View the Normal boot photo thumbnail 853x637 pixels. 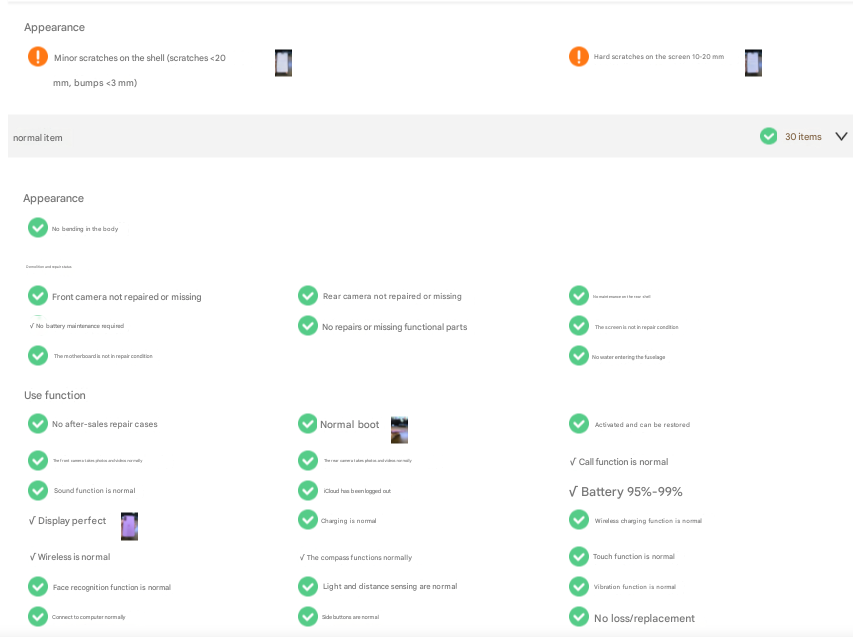pos(399,430)
